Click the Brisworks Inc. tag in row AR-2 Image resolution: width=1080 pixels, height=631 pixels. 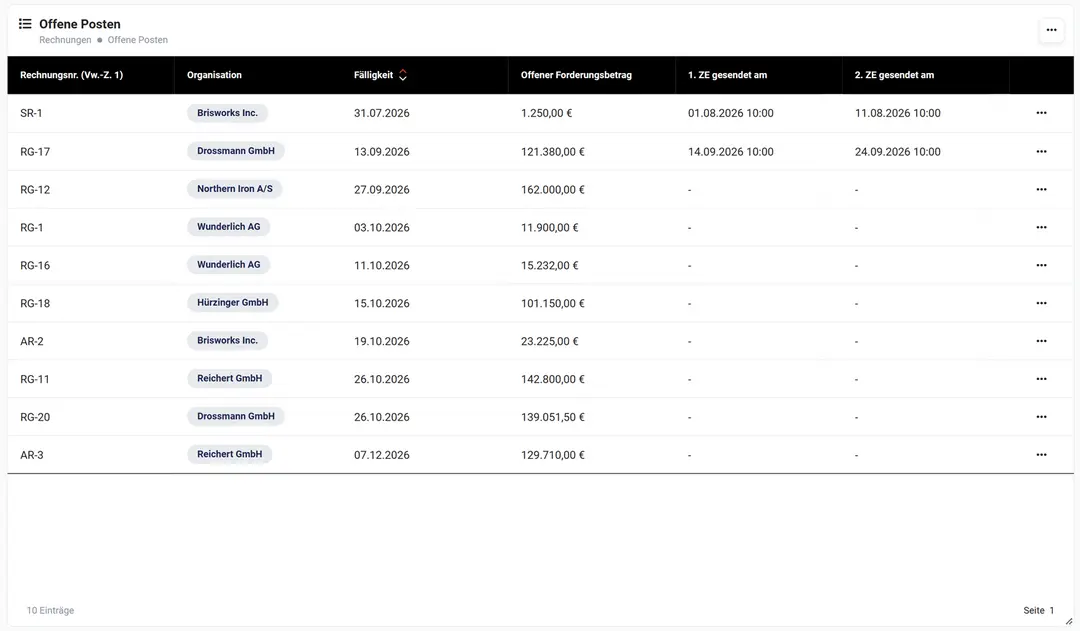point(227,340)
